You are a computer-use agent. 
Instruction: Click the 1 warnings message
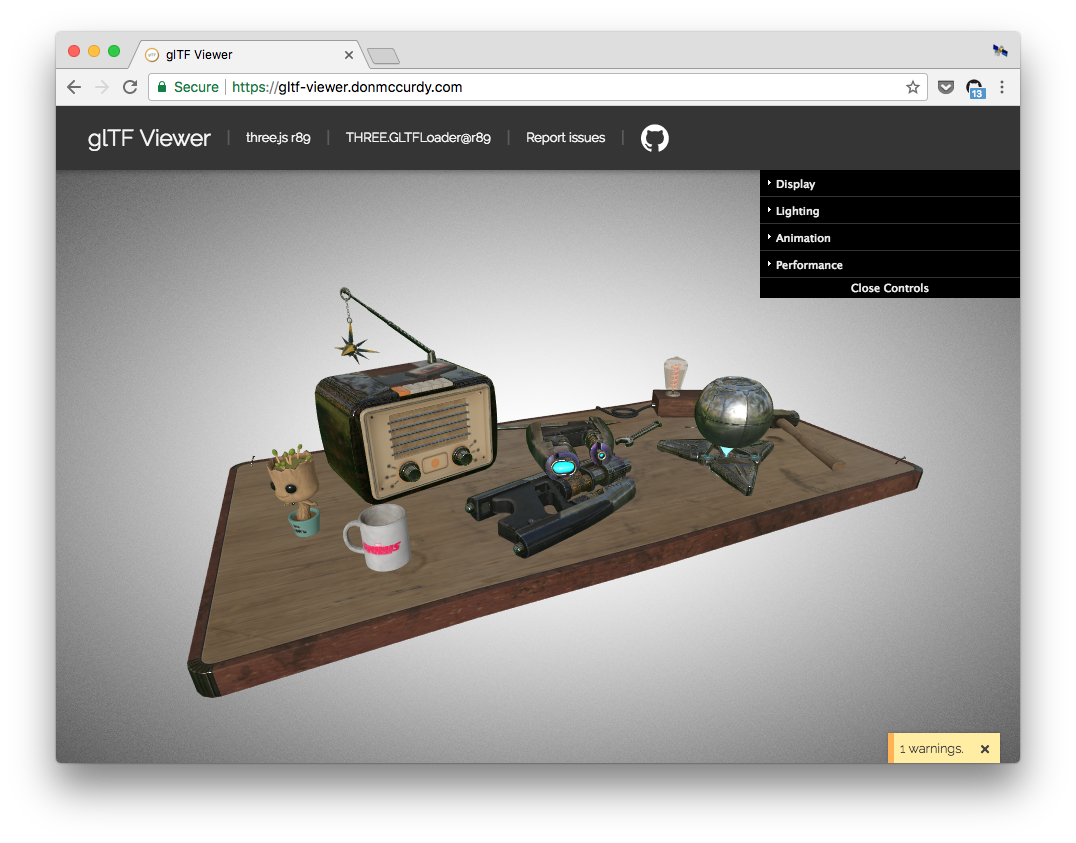point(931,749)
